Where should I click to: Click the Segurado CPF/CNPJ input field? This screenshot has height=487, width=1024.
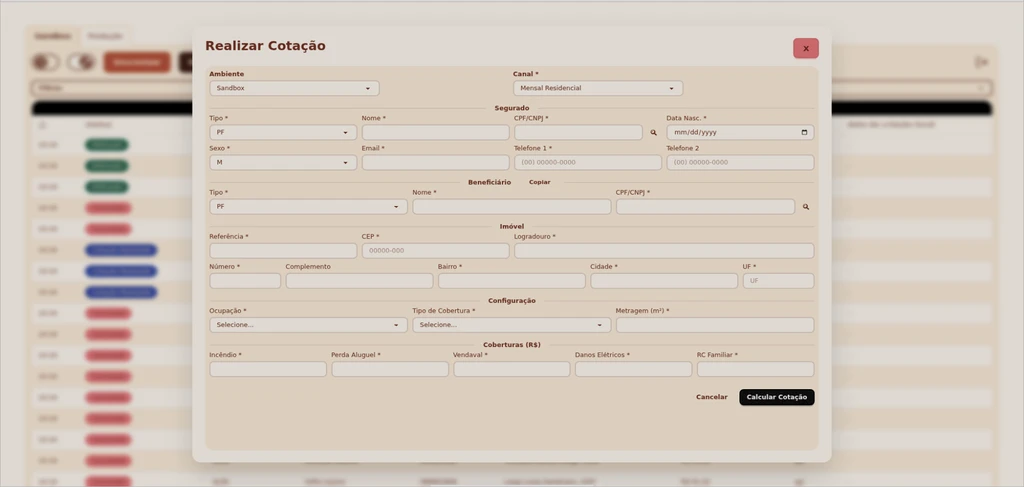tap(578, 133)
